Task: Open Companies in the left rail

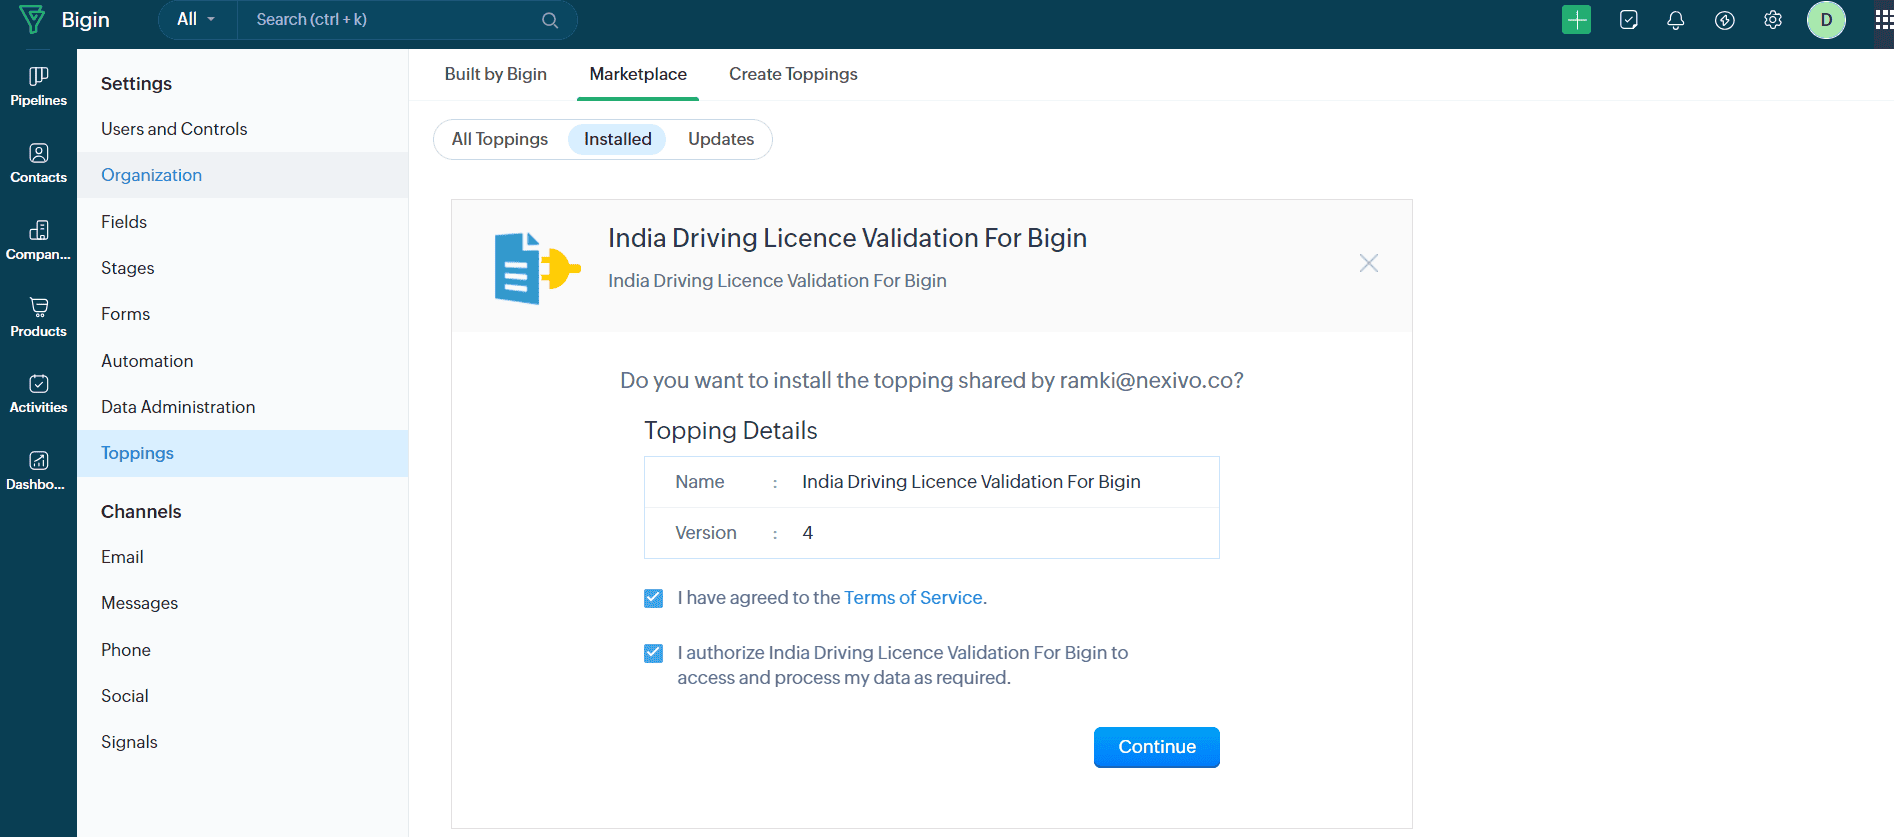Action: pyautogui.click(x=38, y=241)
